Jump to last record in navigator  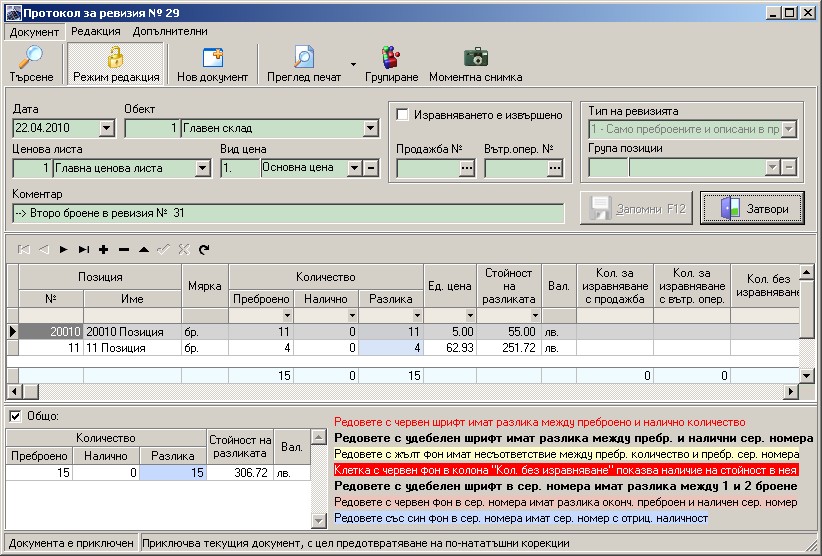point(83,249)
